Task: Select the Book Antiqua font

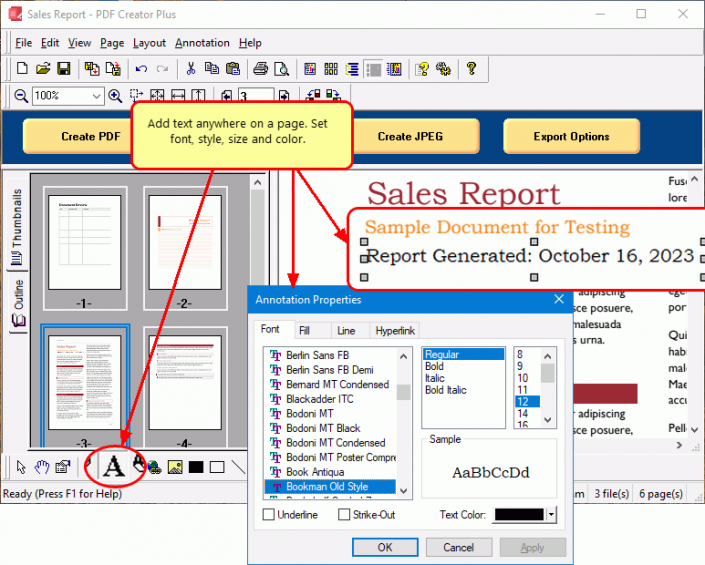Action: point(315,472)
